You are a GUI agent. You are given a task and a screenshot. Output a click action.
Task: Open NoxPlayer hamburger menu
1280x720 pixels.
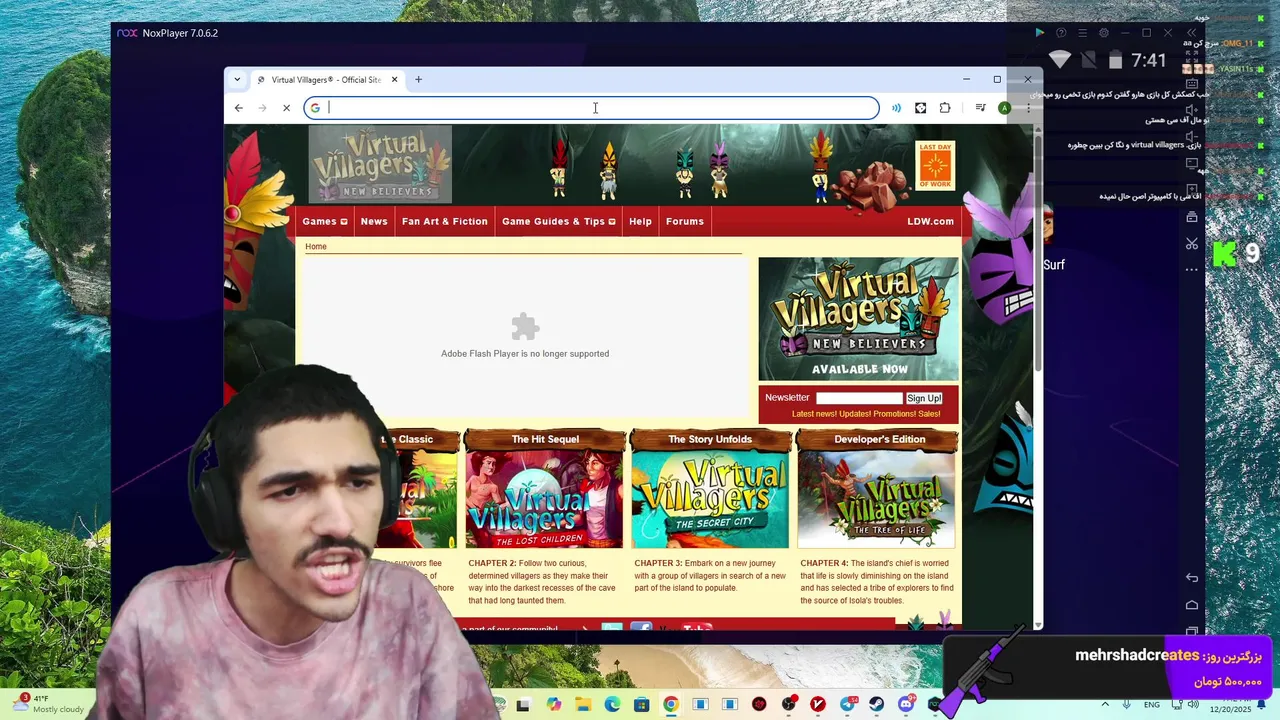point(1082,33)
